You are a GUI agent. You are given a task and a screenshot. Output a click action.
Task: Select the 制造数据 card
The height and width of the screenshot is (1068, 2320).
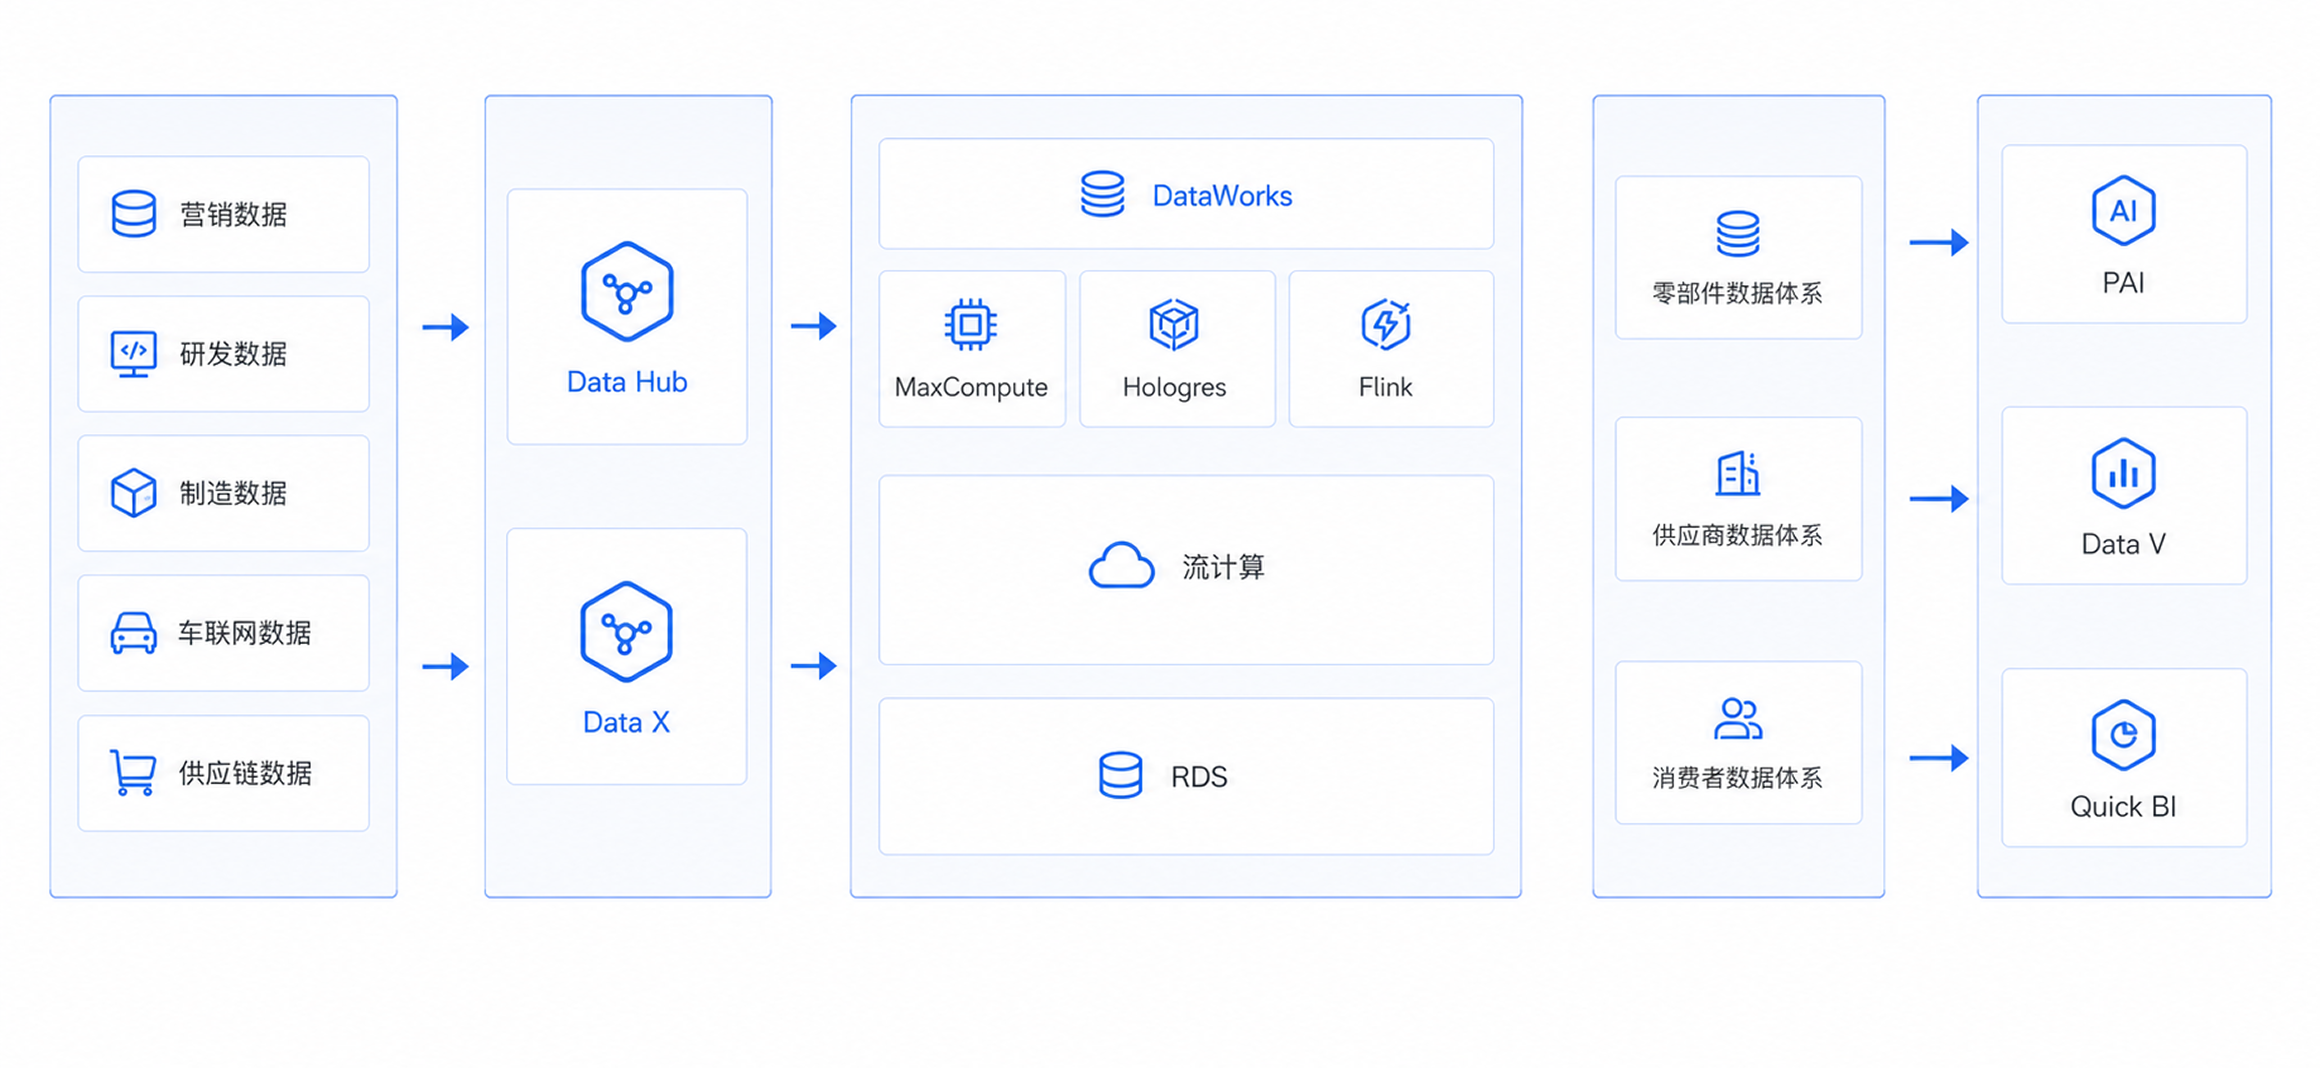point(223,493)
